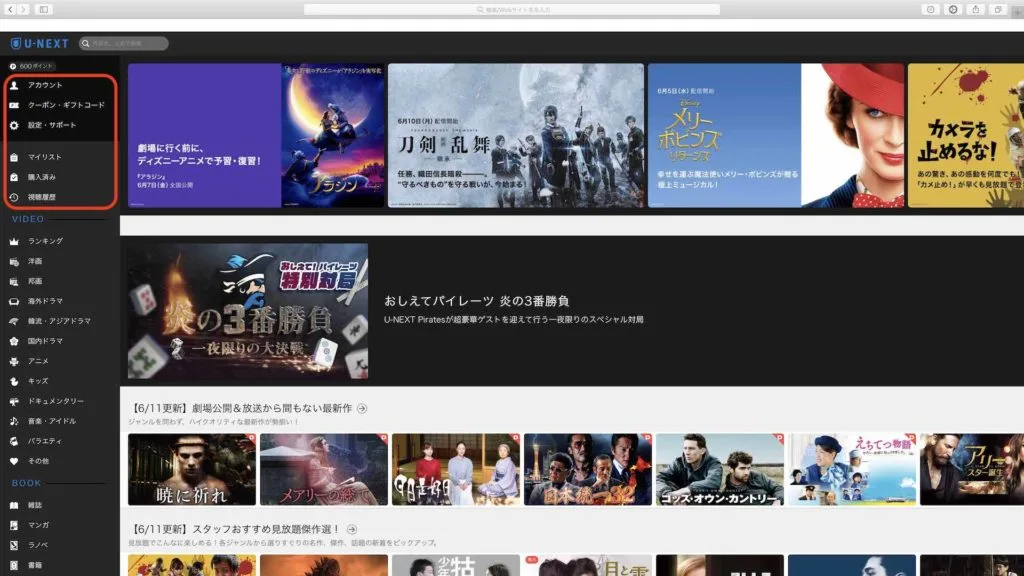
Task: Click the music note icon beside 音楽・アイドル
Action: [x=14, y=421]
